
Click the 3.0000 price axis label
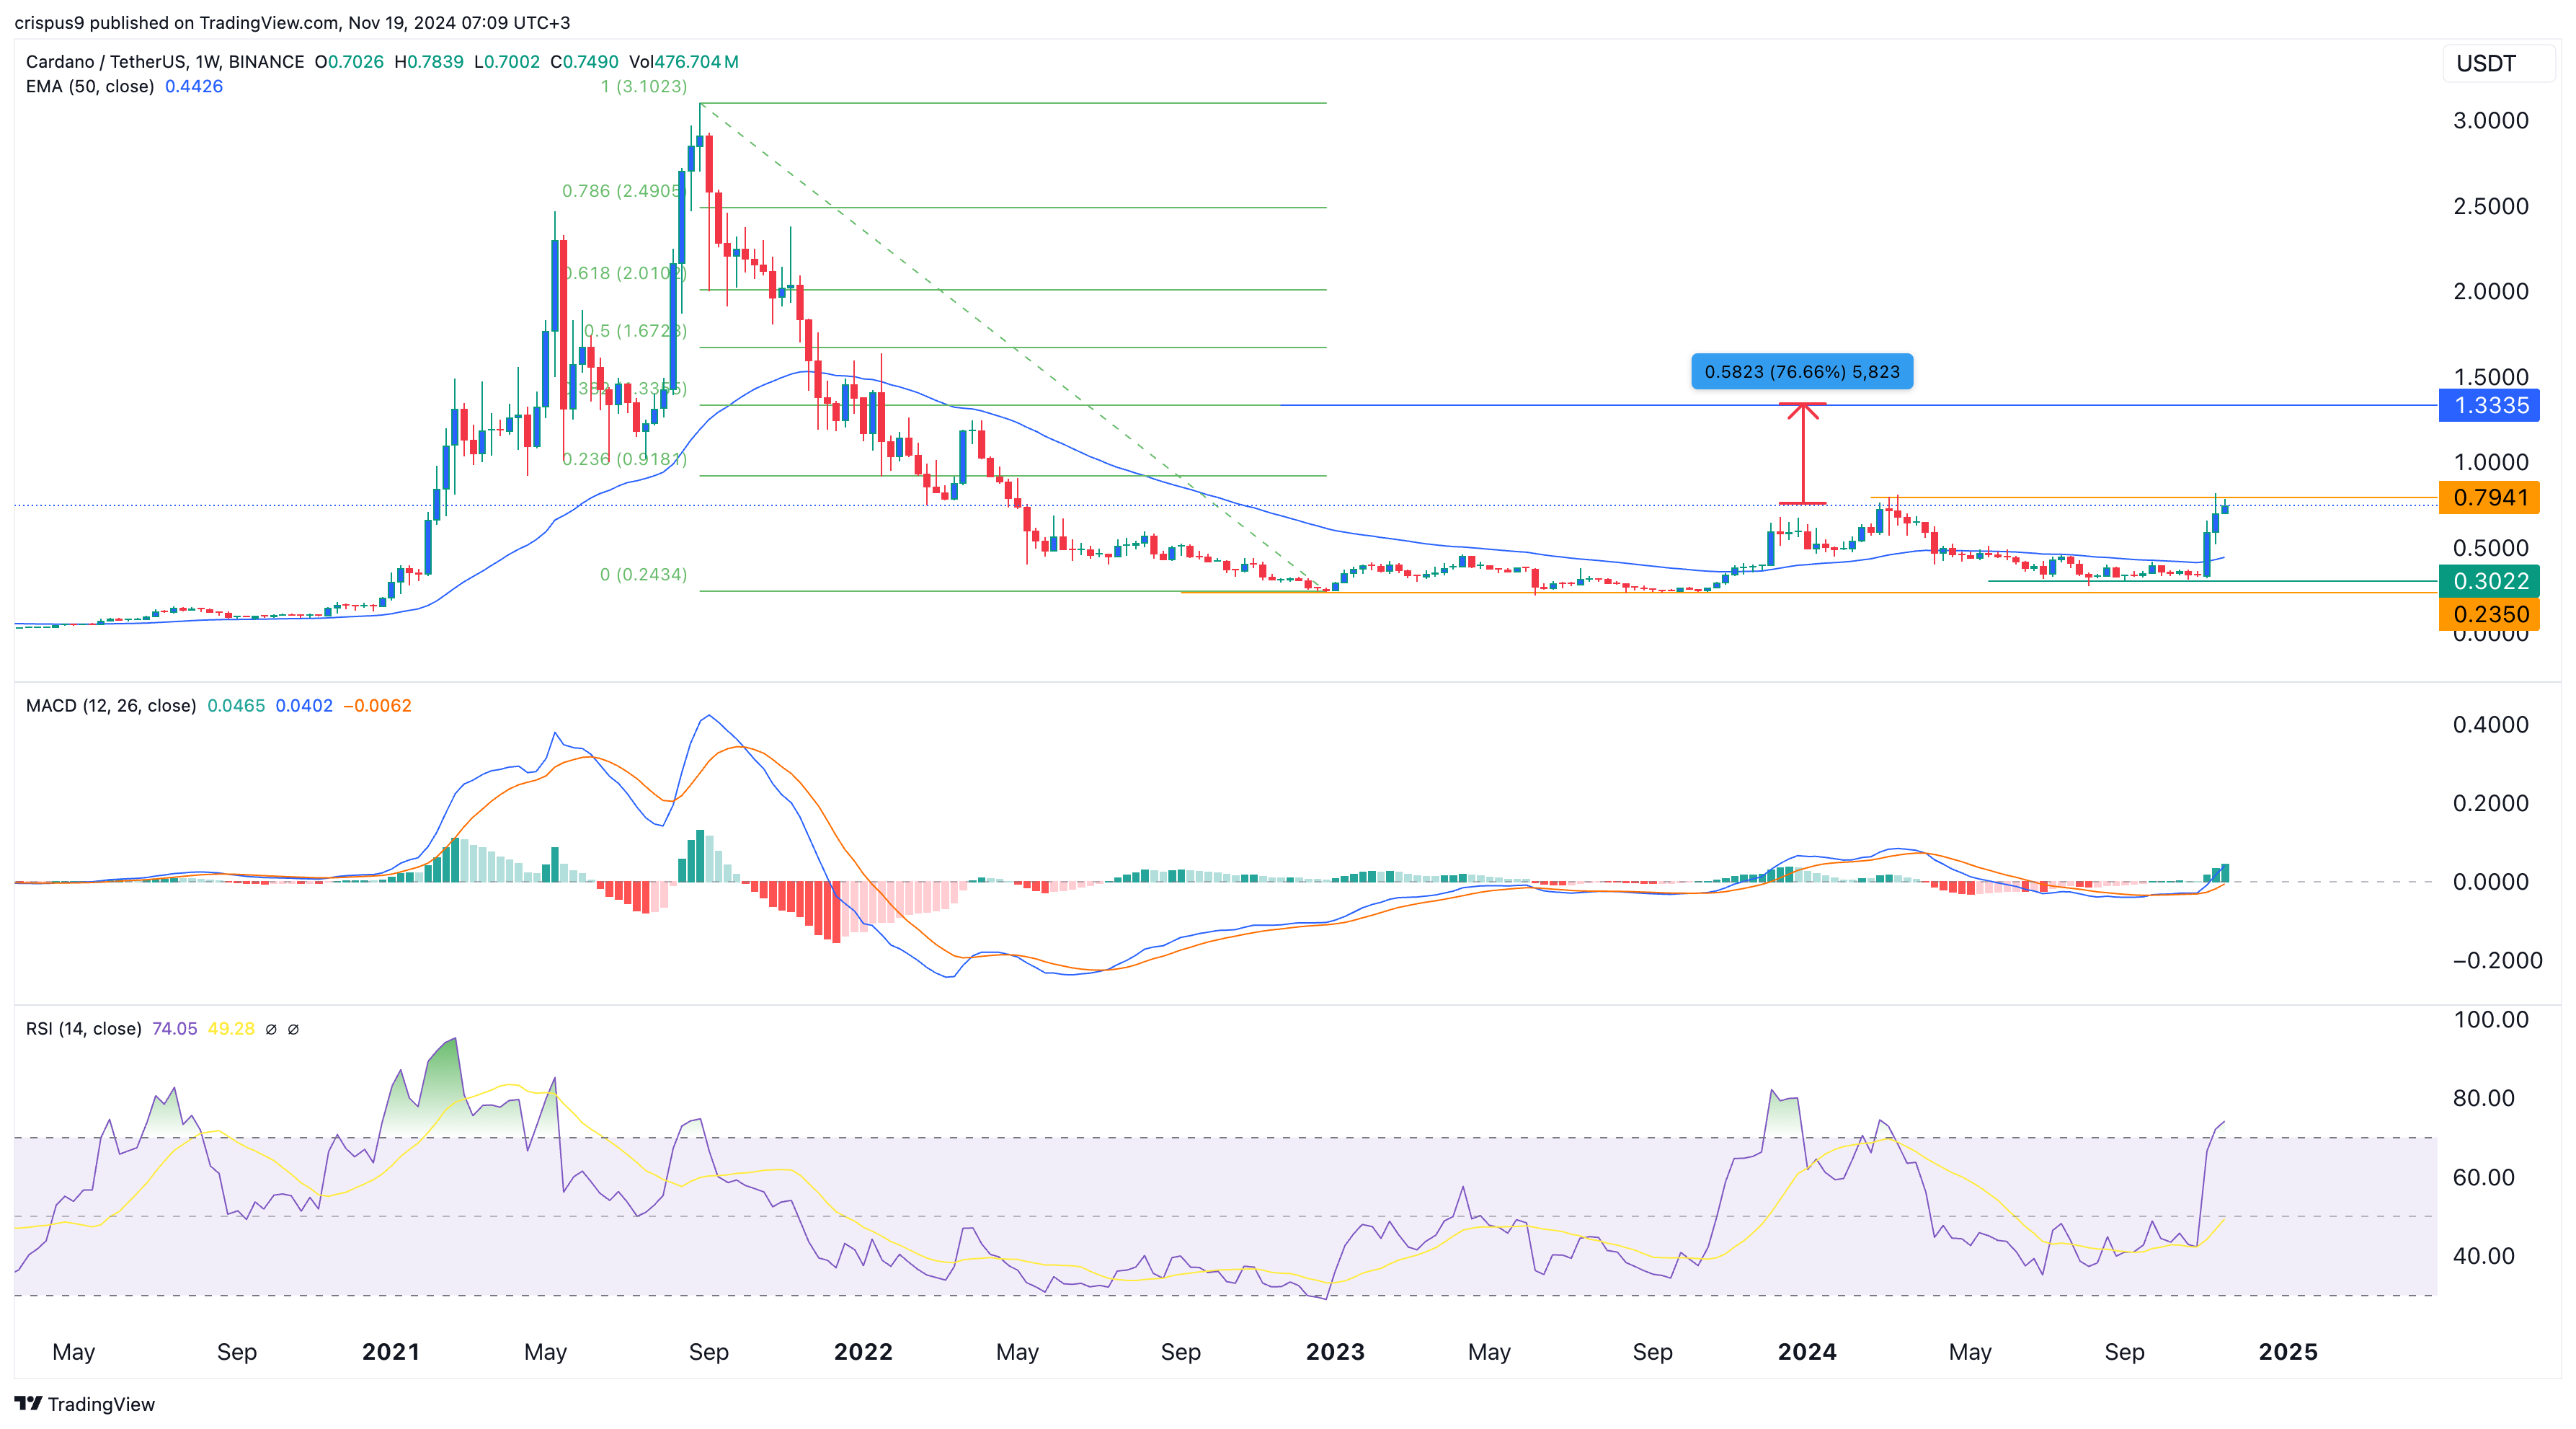[x=2490, y=121]
